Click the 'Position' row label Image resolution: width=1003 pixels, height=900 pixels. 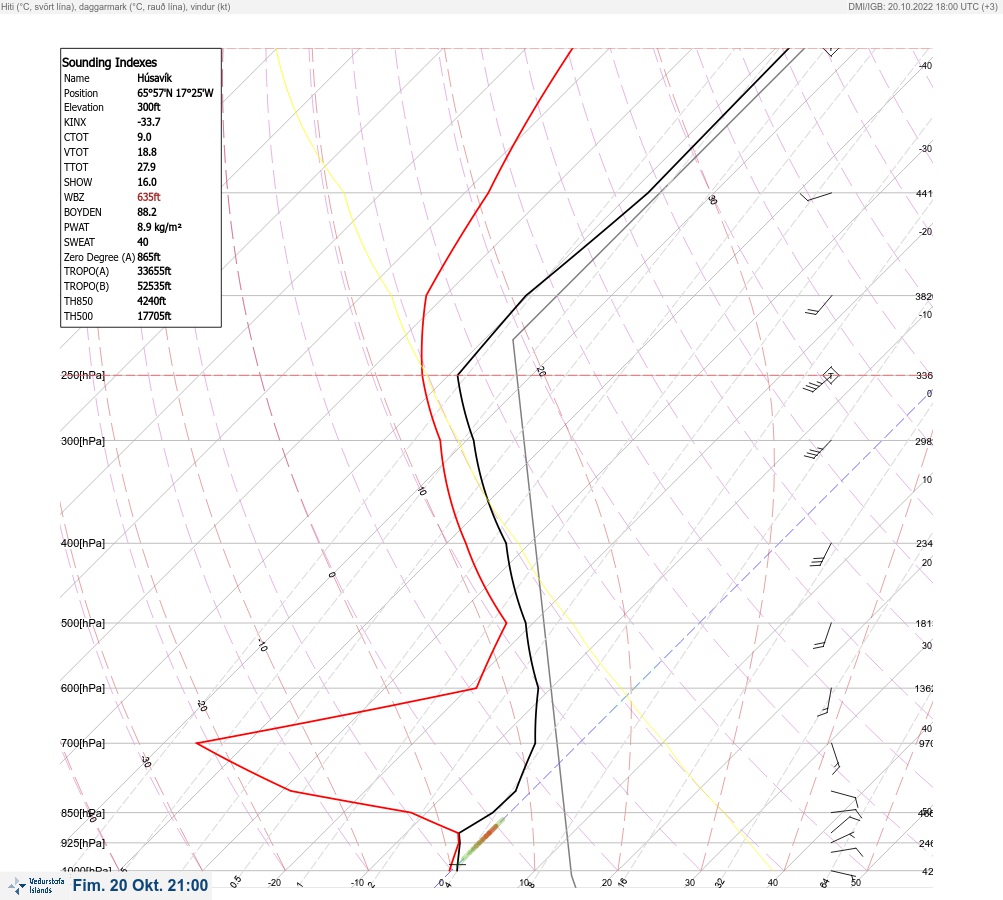pyautogui.click(x=81, y=93)
